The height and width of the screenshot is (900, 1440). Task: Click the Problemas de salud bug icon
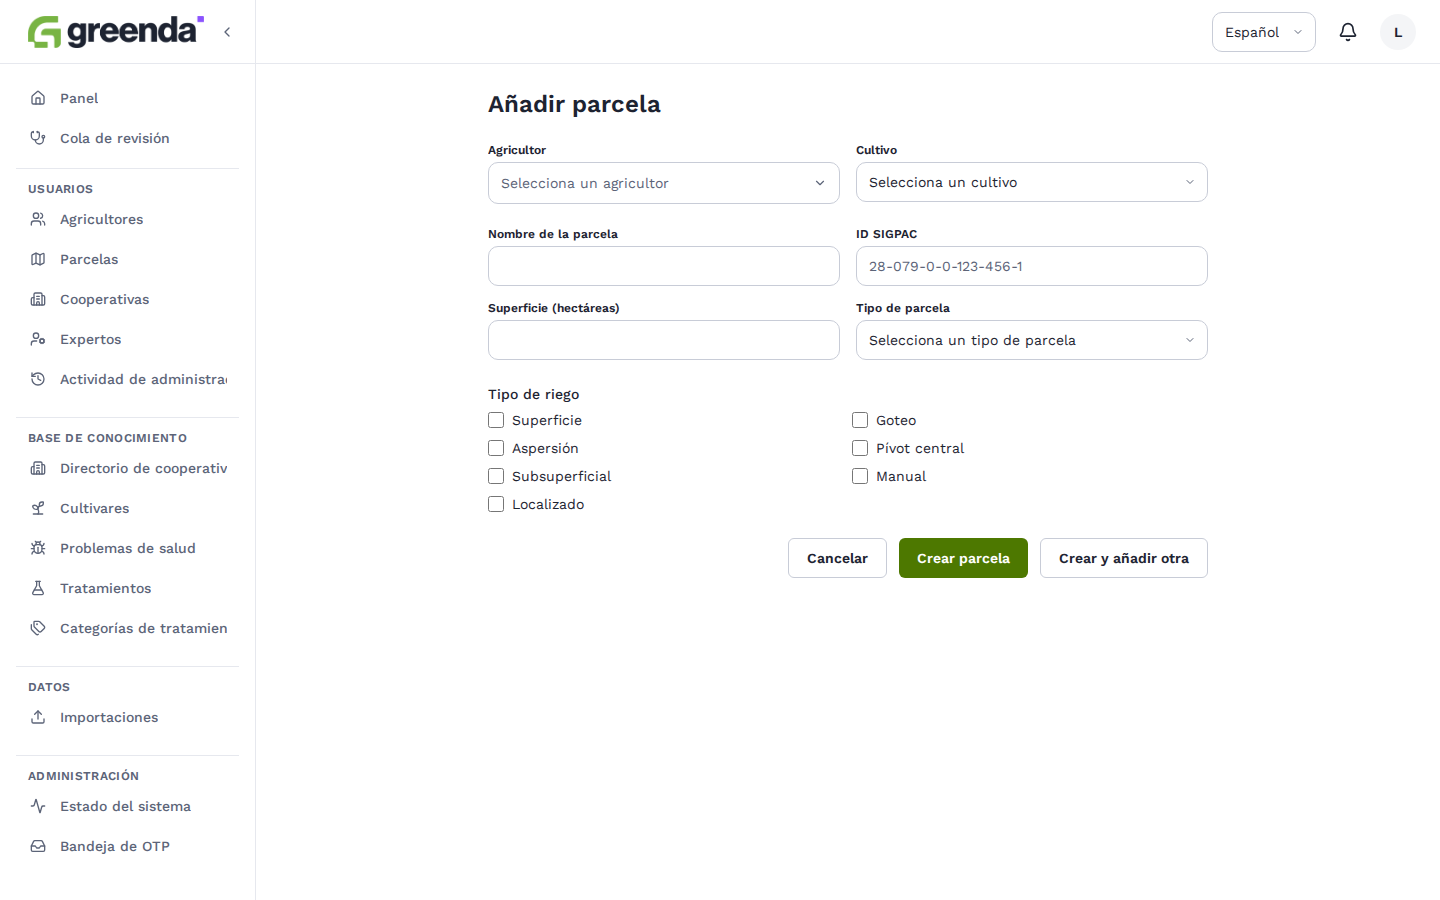click(x=38, y=548)
